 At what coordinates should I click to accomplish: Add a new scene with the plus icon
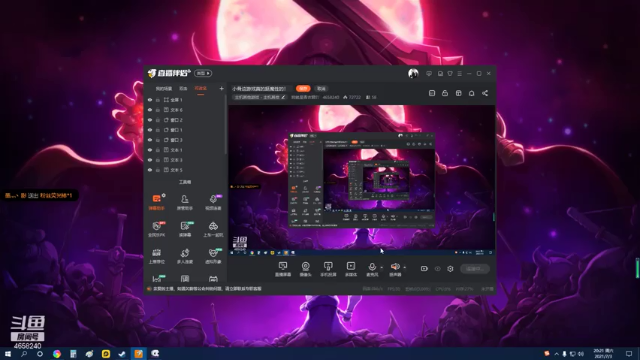[221, 89]
